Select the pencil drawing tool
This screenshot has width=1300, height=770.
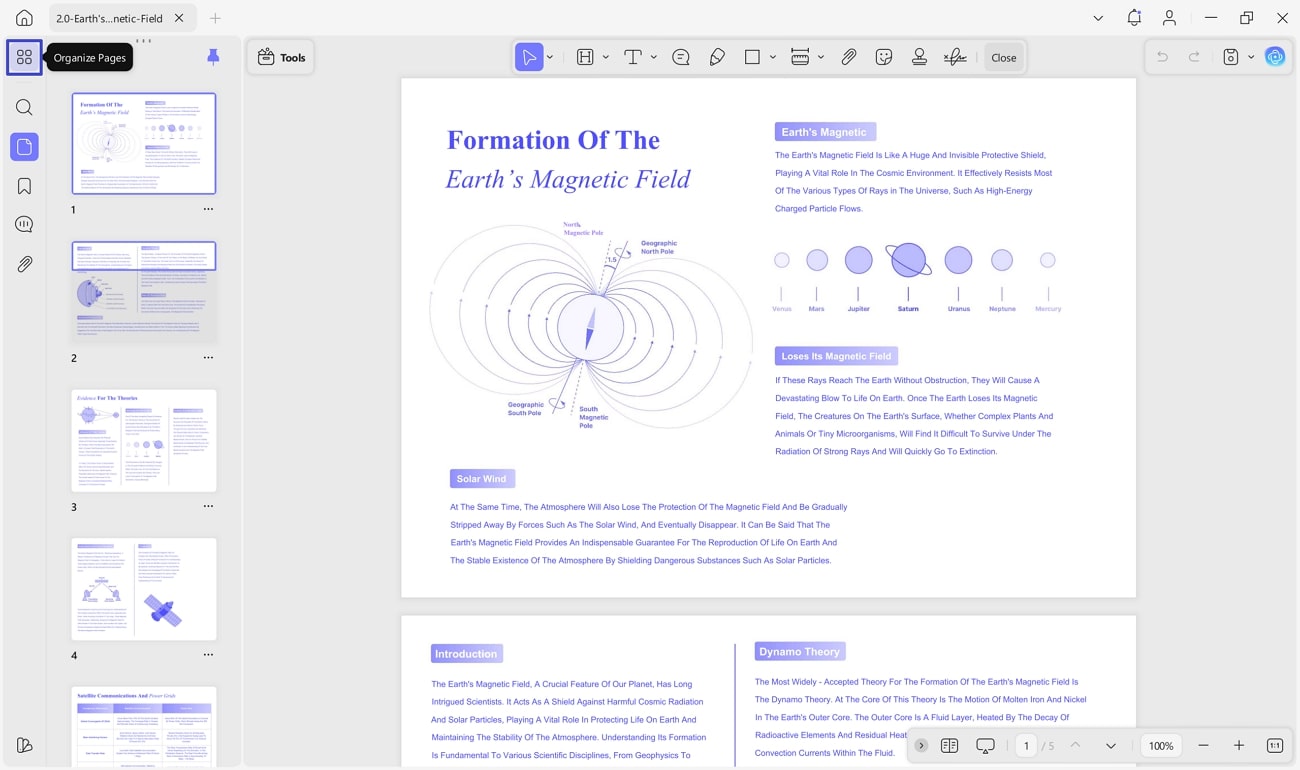click(717, 58)
